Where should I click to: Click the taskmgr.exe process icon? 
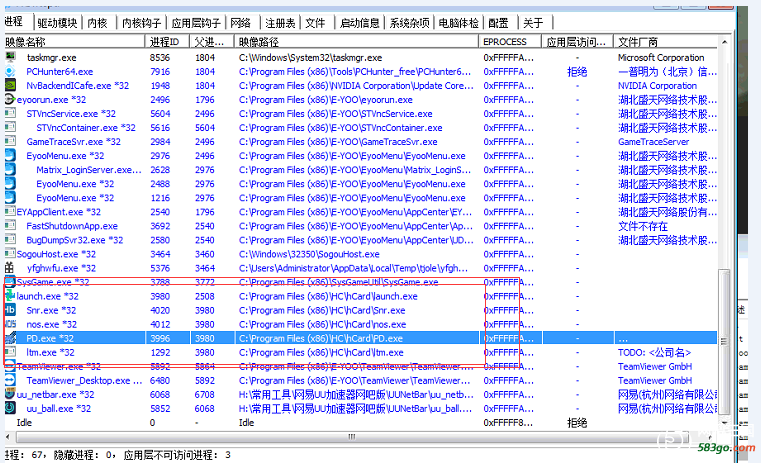(x=10, y=57)
